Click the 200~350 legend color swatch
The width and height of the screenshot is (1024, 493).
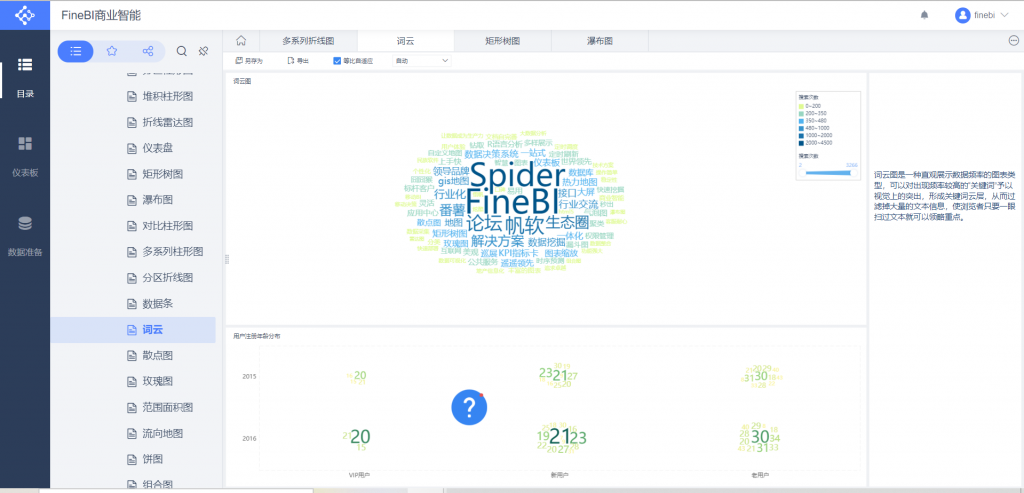[801, 114]
